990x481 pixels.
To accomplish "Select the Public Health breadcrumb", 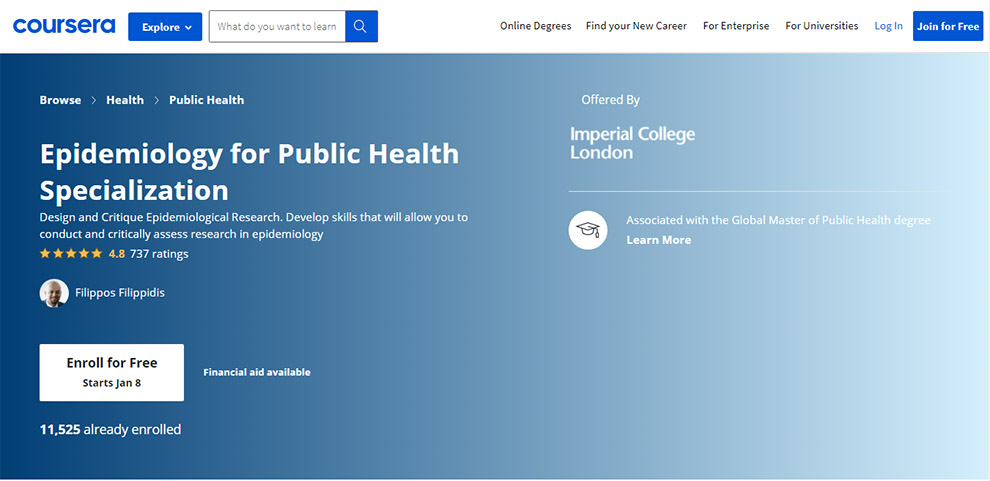I will [x=206, y=100].
